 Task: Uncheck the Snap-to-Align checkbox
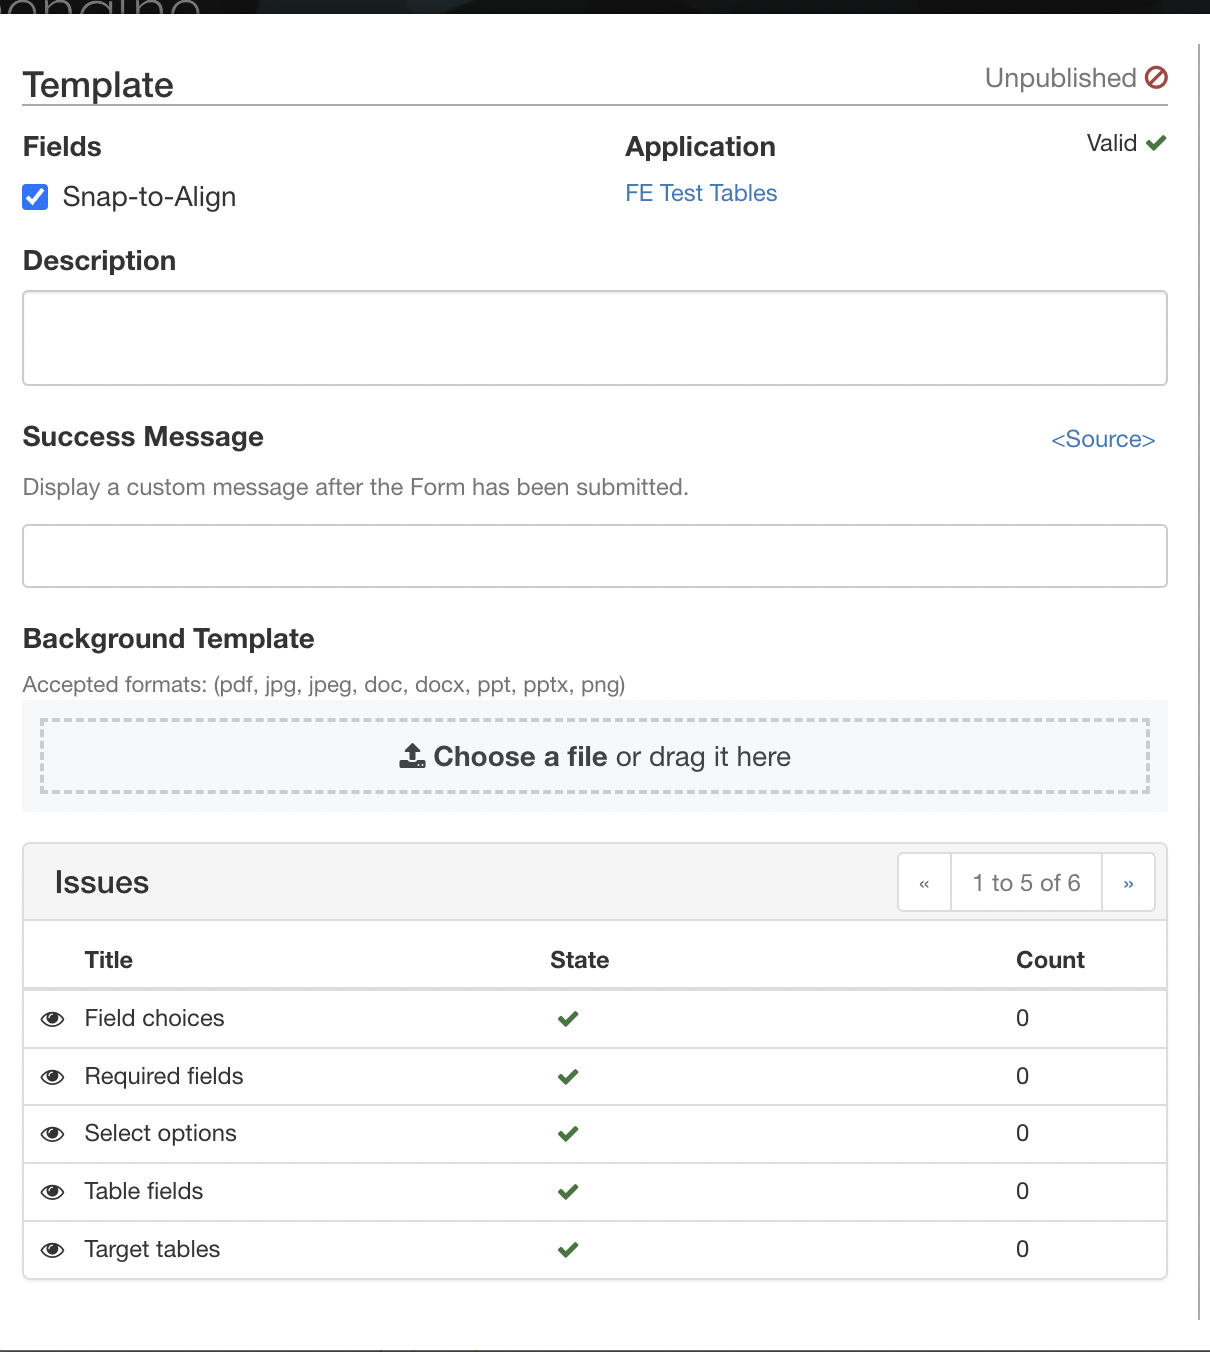tap(36, 197)
